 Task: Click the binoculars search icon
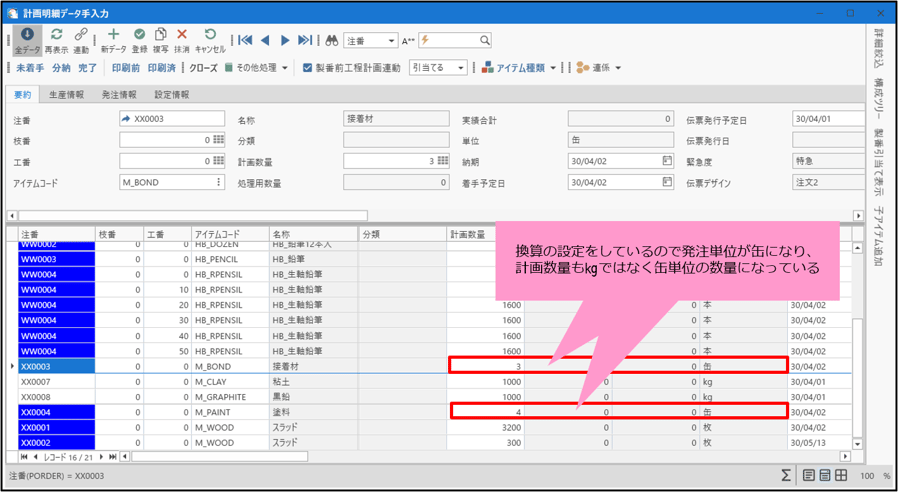(331, 41)
